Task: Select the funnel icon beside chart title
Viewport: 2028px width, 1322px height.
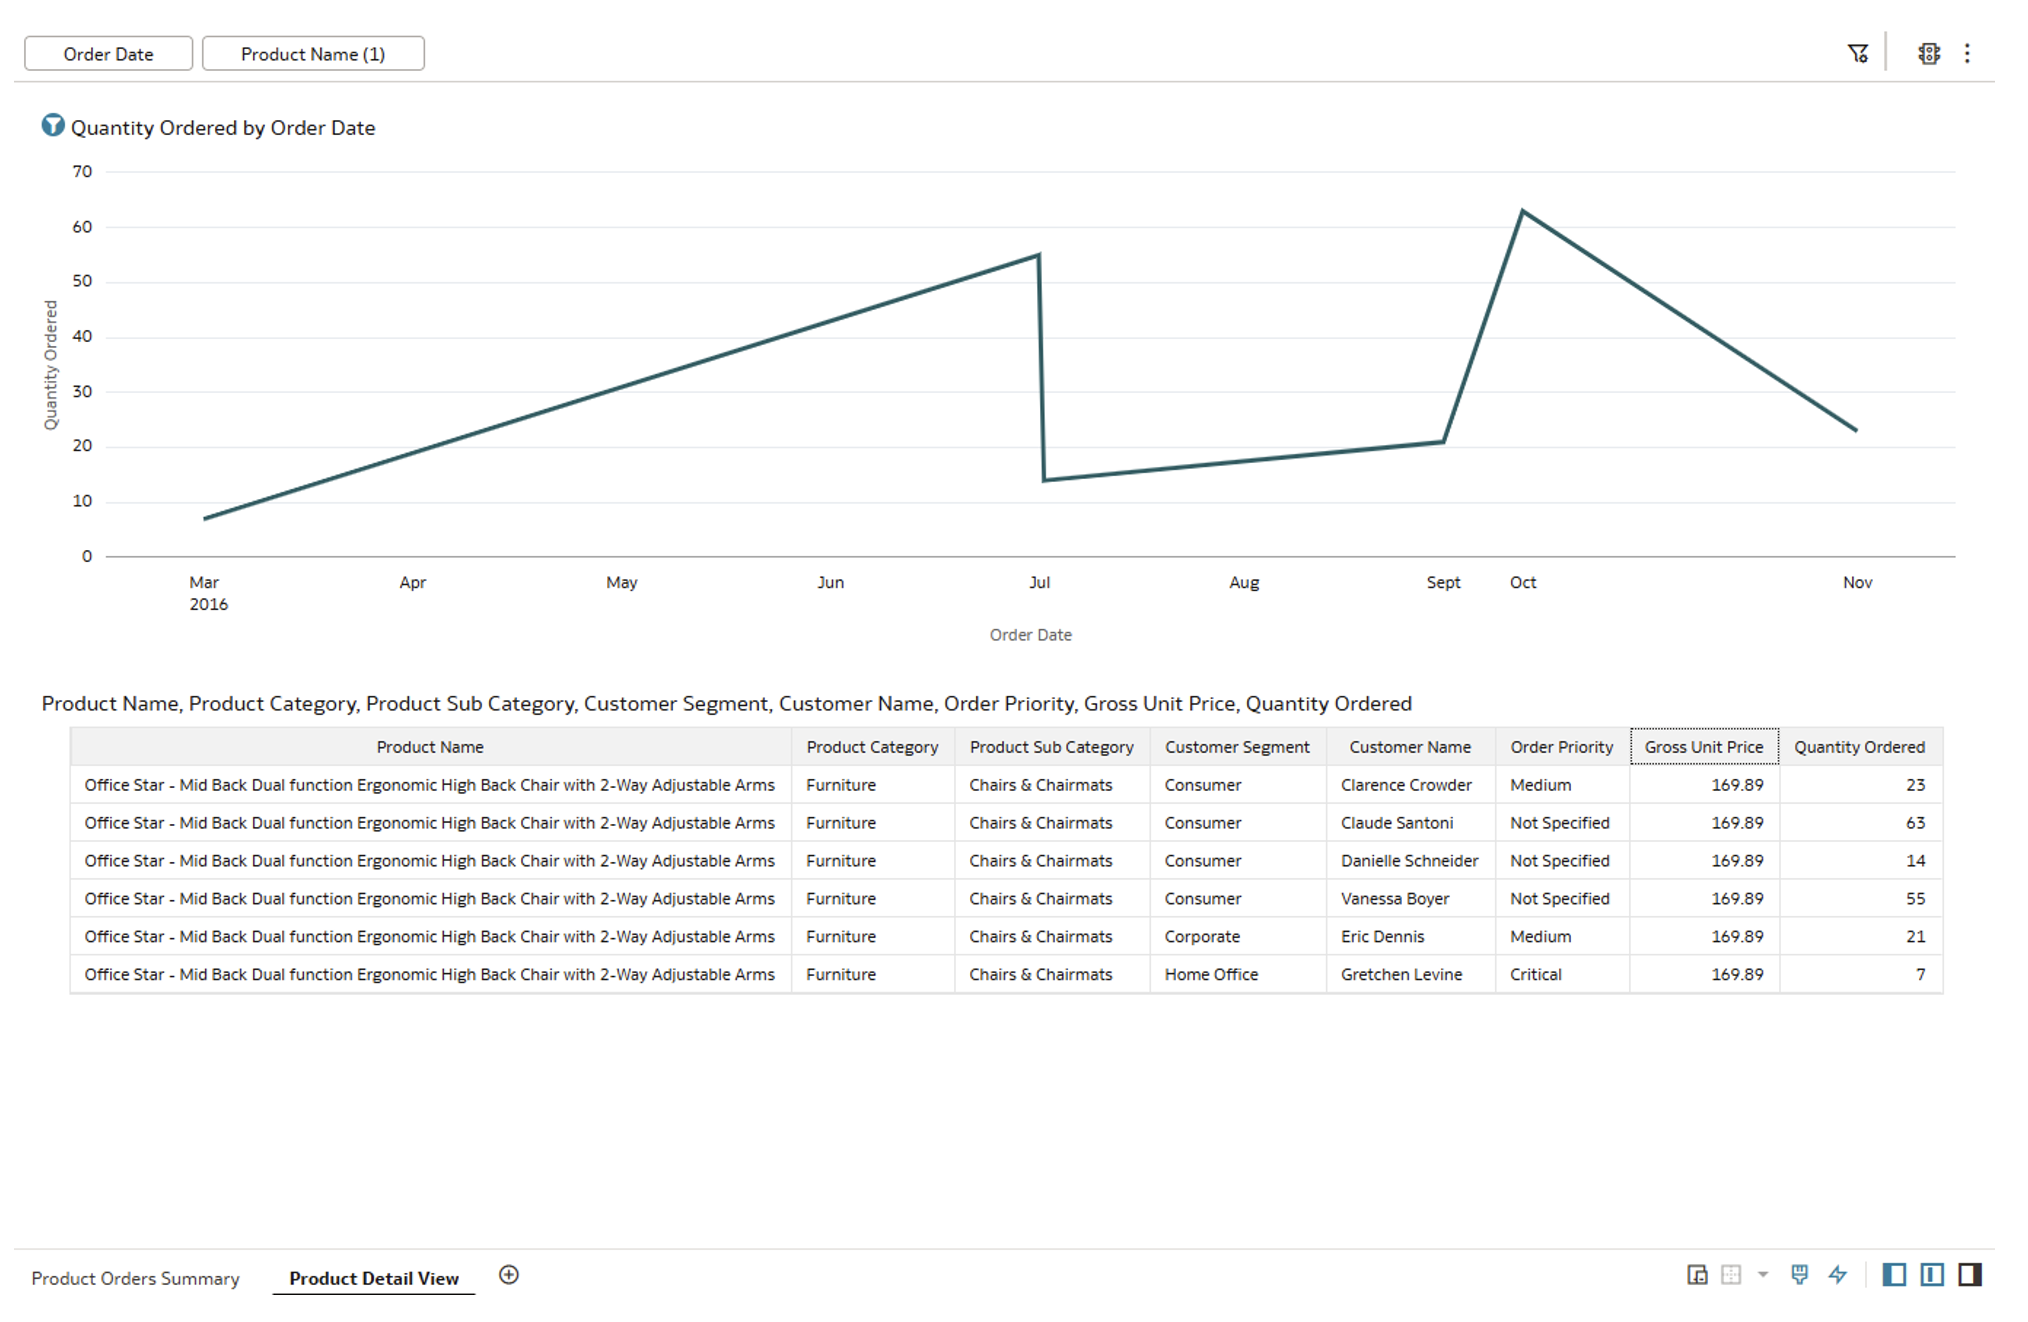Action: 52,126
